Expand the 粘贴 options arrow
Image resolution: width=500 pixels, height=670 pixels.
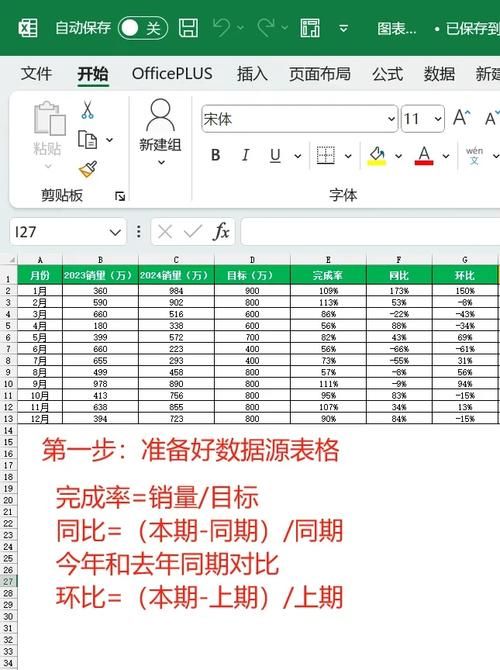48,167
